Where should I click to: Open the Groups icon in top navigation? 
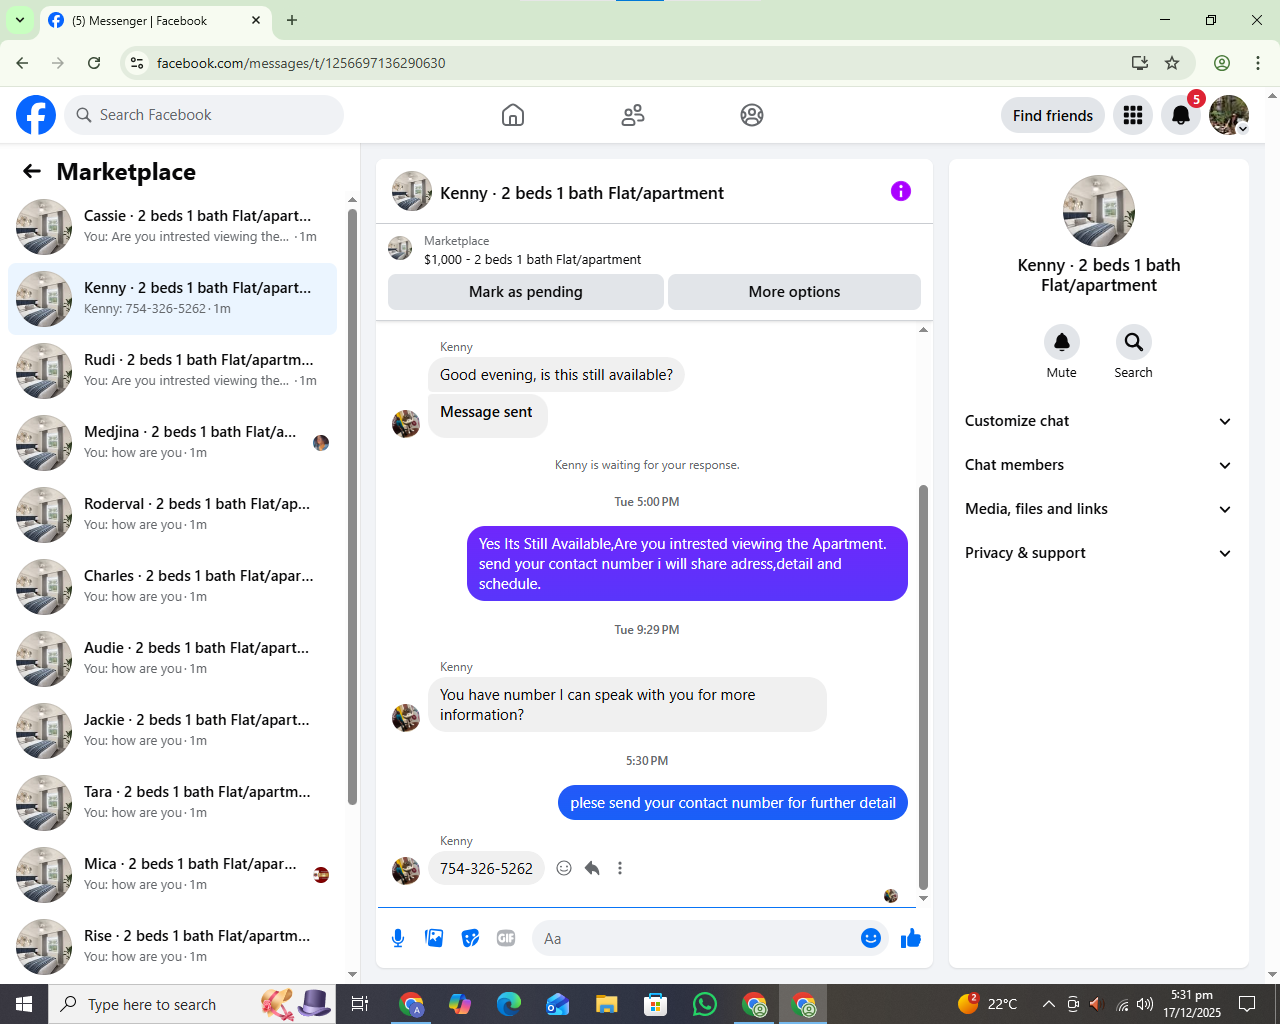coord(752,115)
